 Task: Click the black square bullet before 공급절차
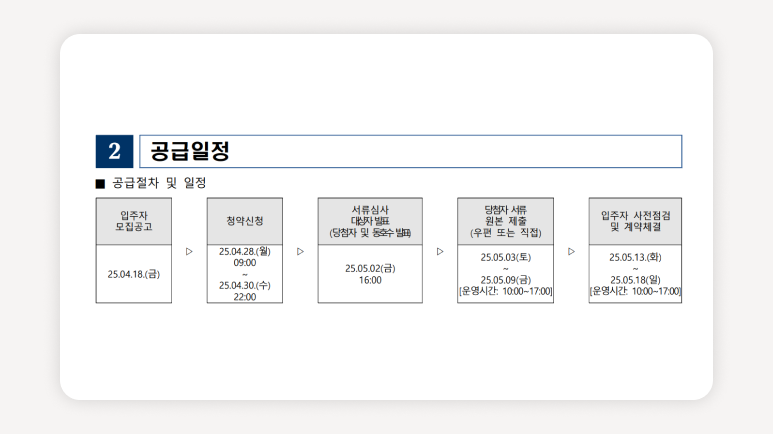[100, 184]
